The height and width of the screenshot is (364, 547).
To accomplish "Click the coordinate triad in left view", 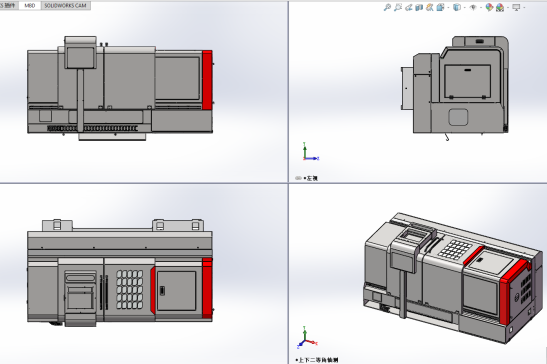I will (x=310, y=151).
